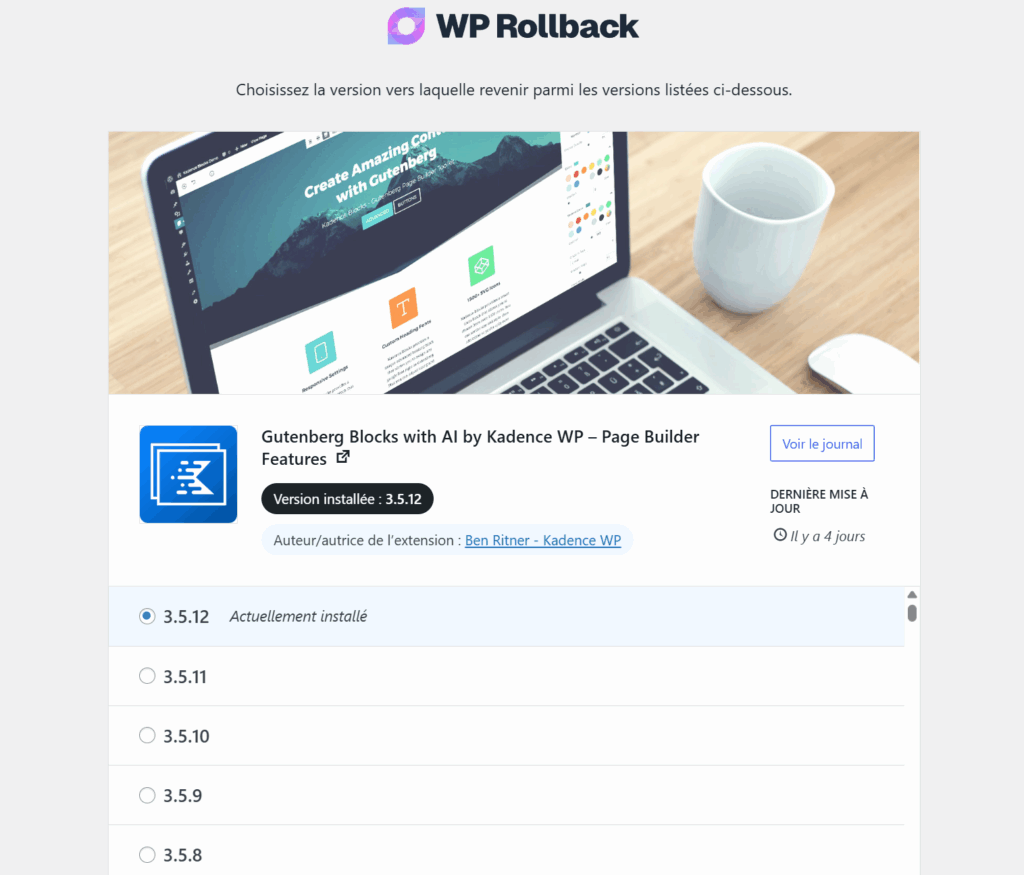Click the scrollbar up arrow in version list
1024x875 pixels.
(x=912, y=595)
